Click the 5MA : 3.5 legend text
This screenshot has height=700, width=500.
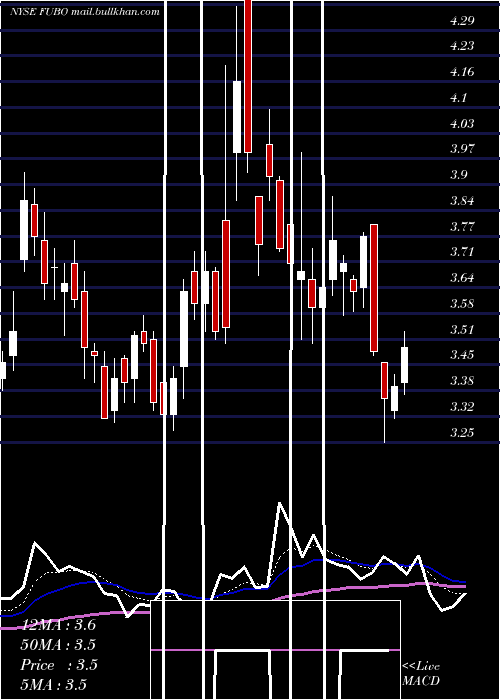[x=54, y=685]
